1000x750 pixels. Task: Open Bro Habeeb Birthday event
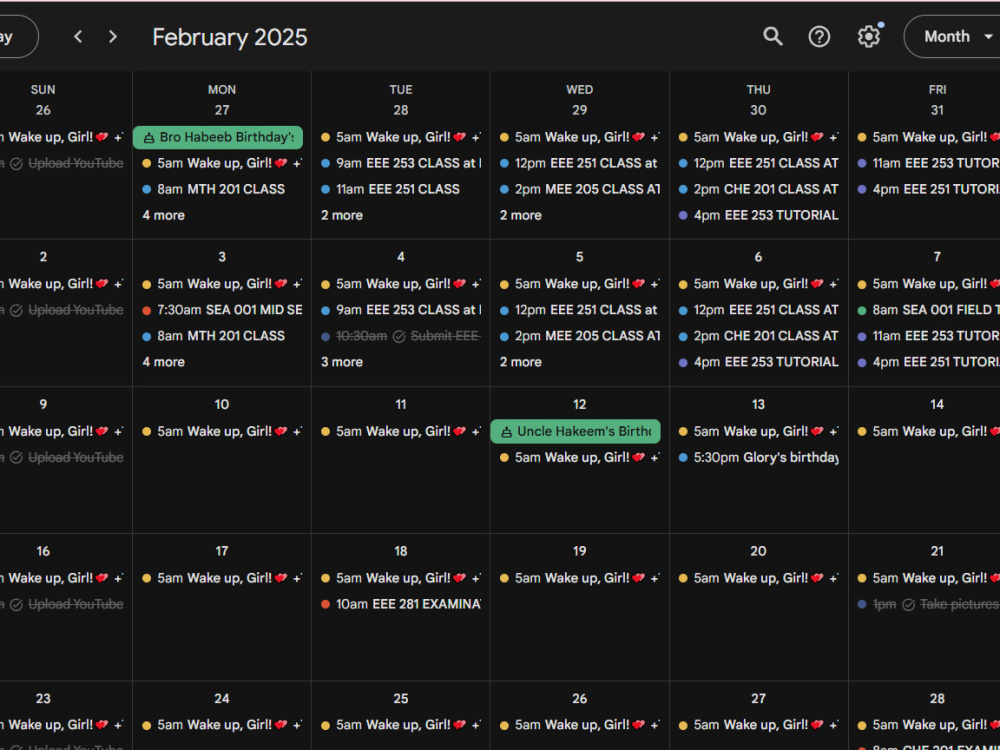(x=217, y=137)
